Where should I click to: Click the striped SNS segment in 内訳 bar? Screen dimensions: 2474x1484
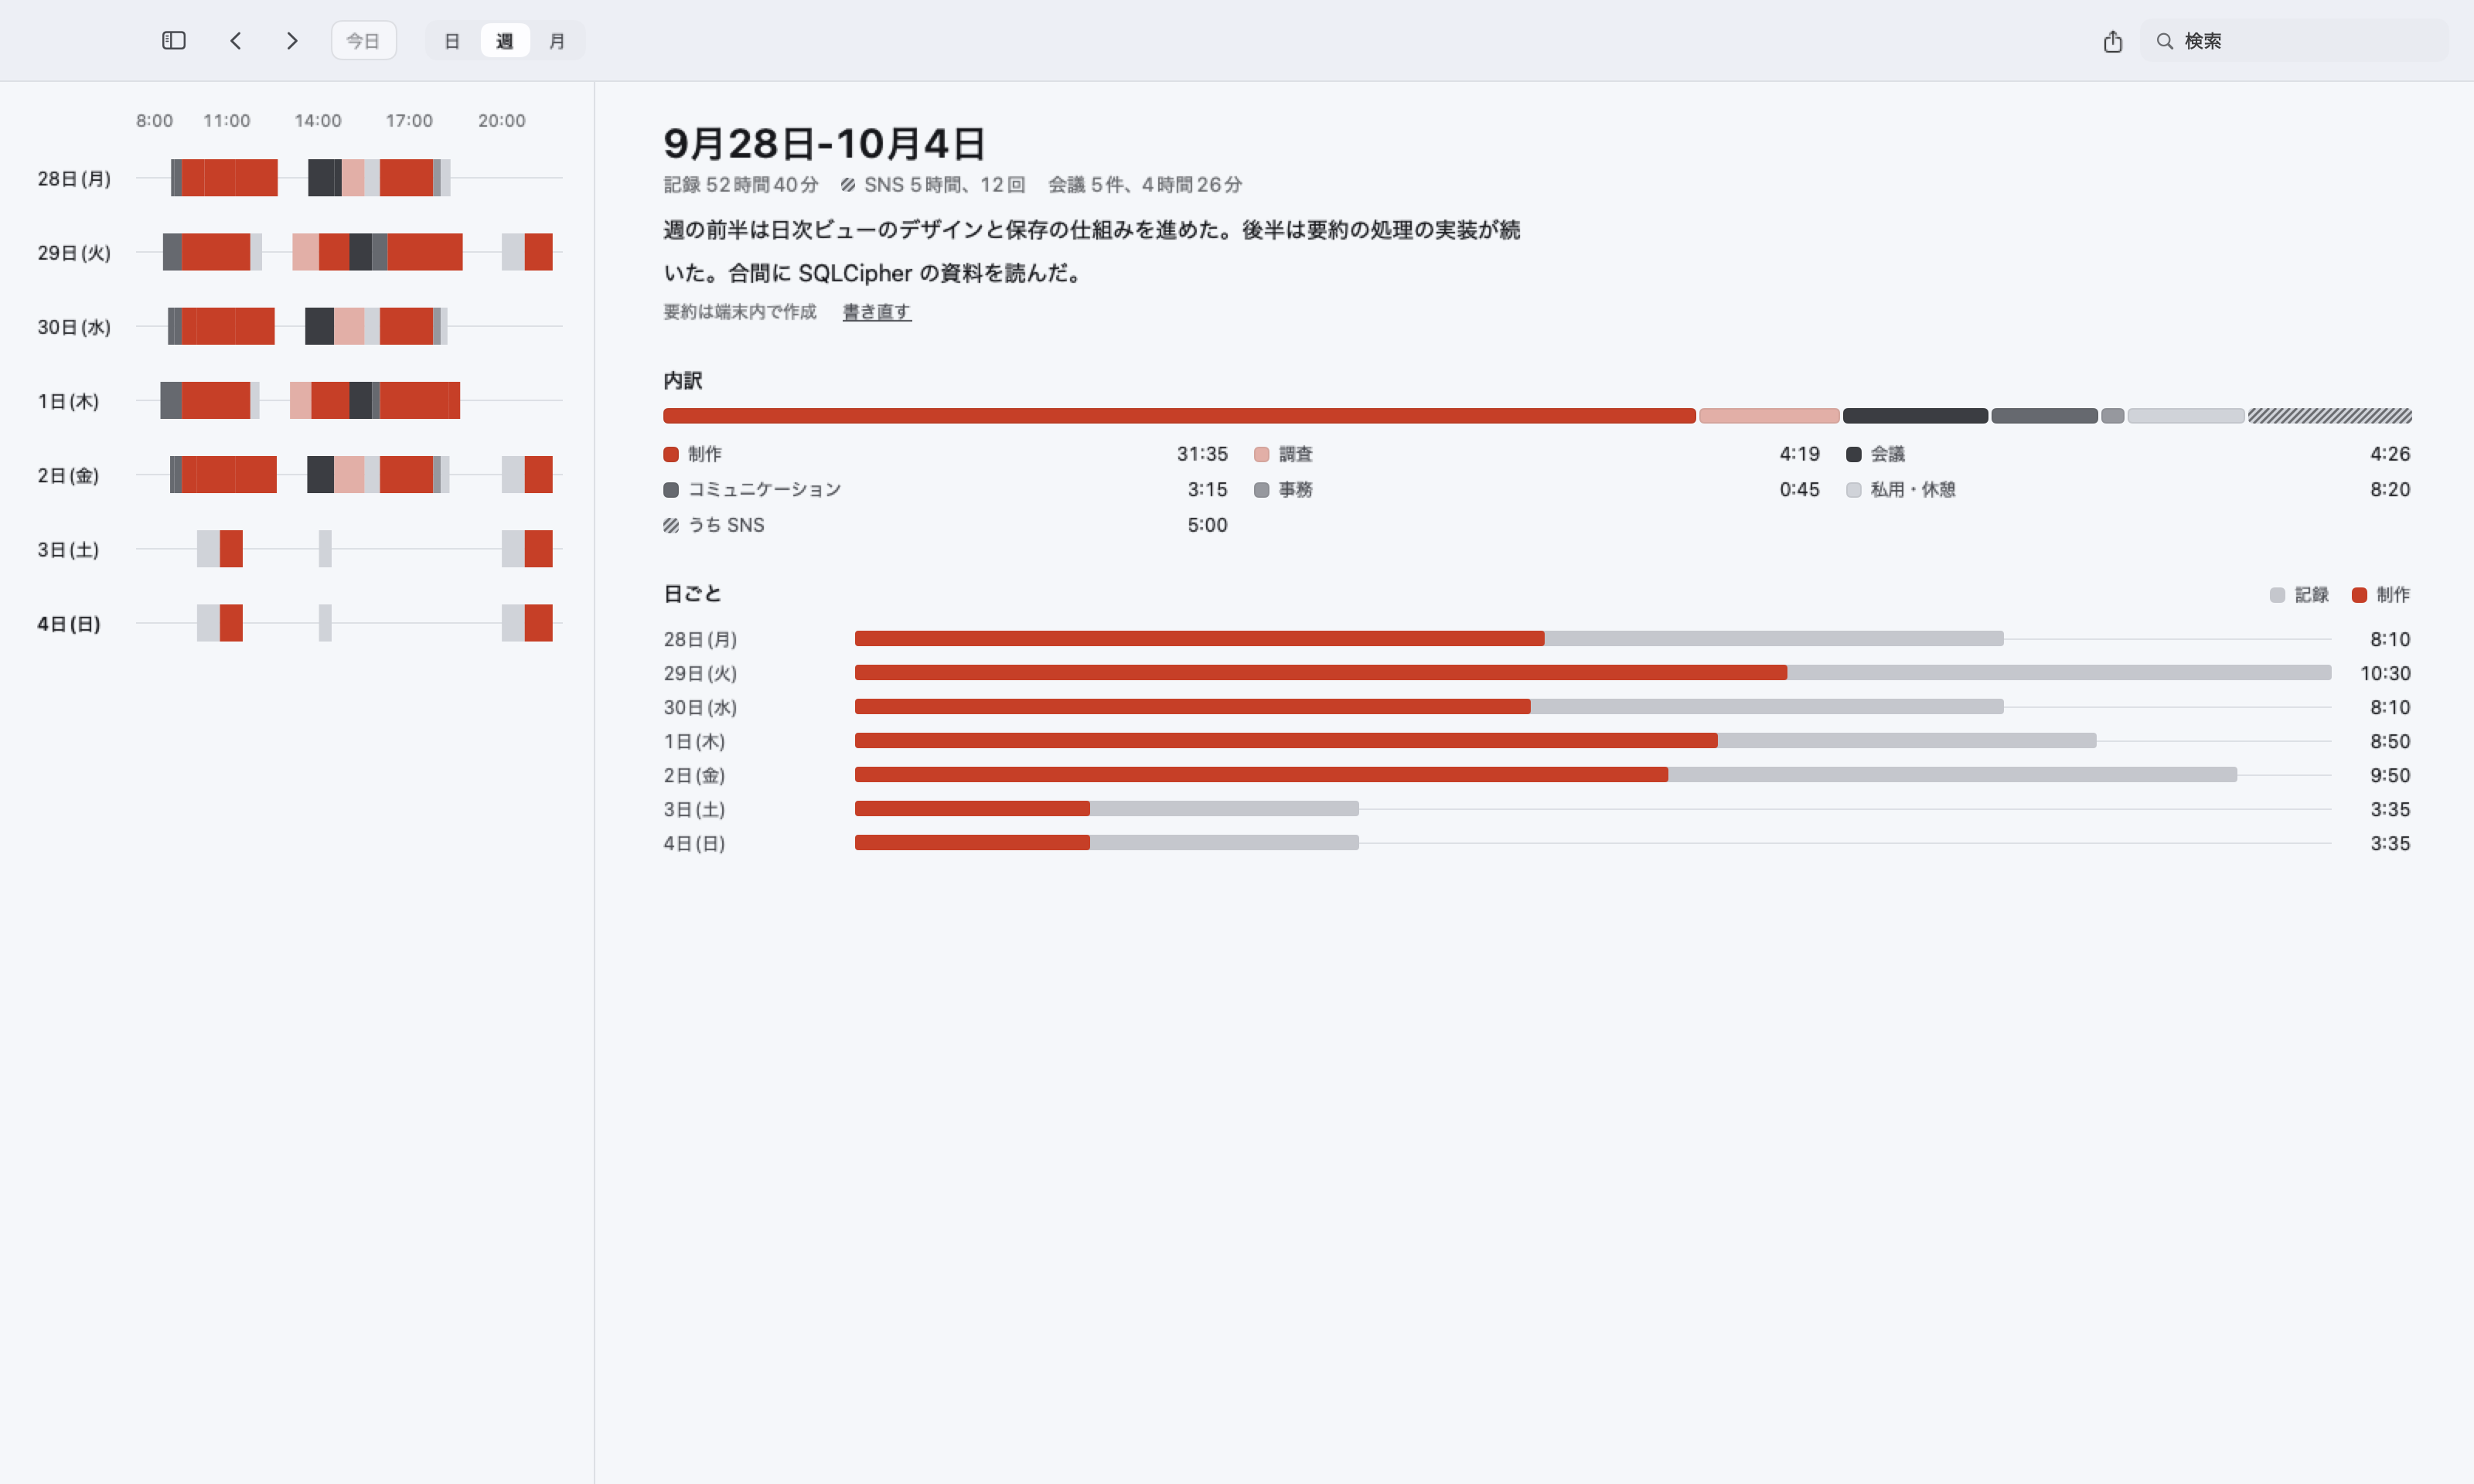[x=2330, y=416]
